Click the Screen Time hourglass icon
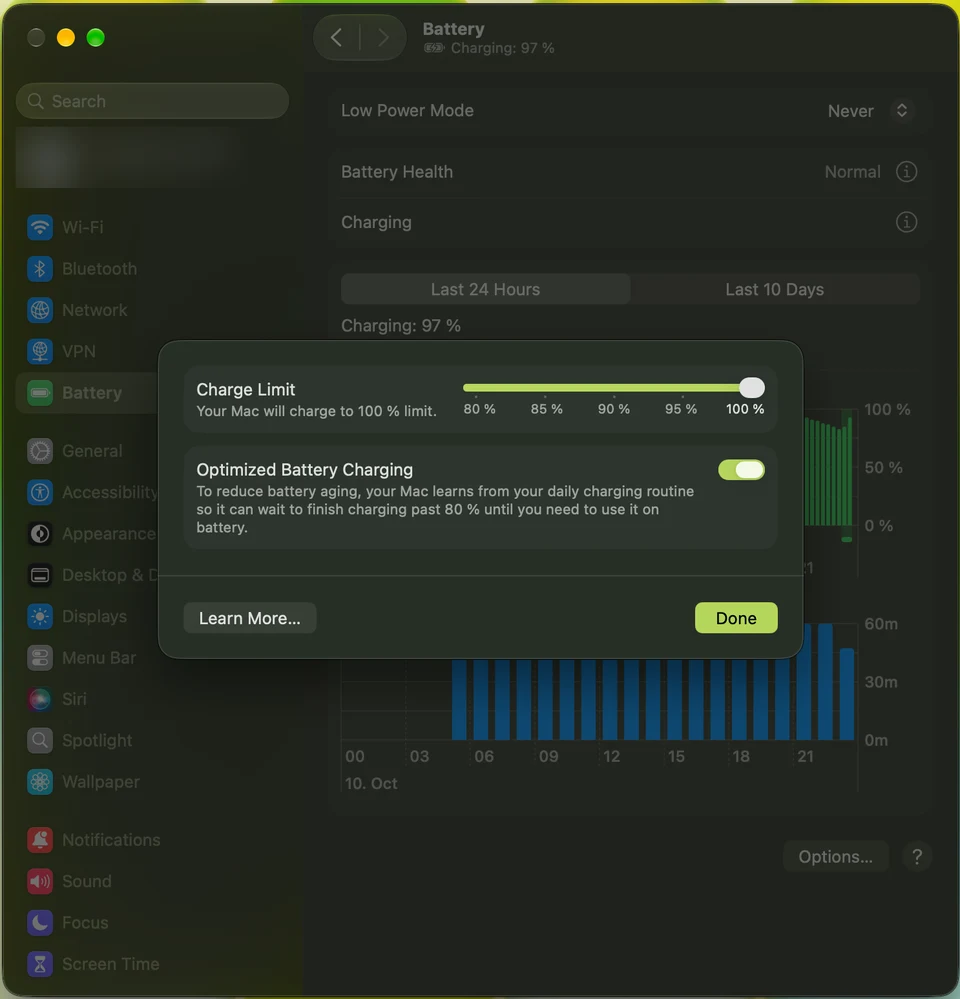The image size is (960, 999). tap(39, 965)
